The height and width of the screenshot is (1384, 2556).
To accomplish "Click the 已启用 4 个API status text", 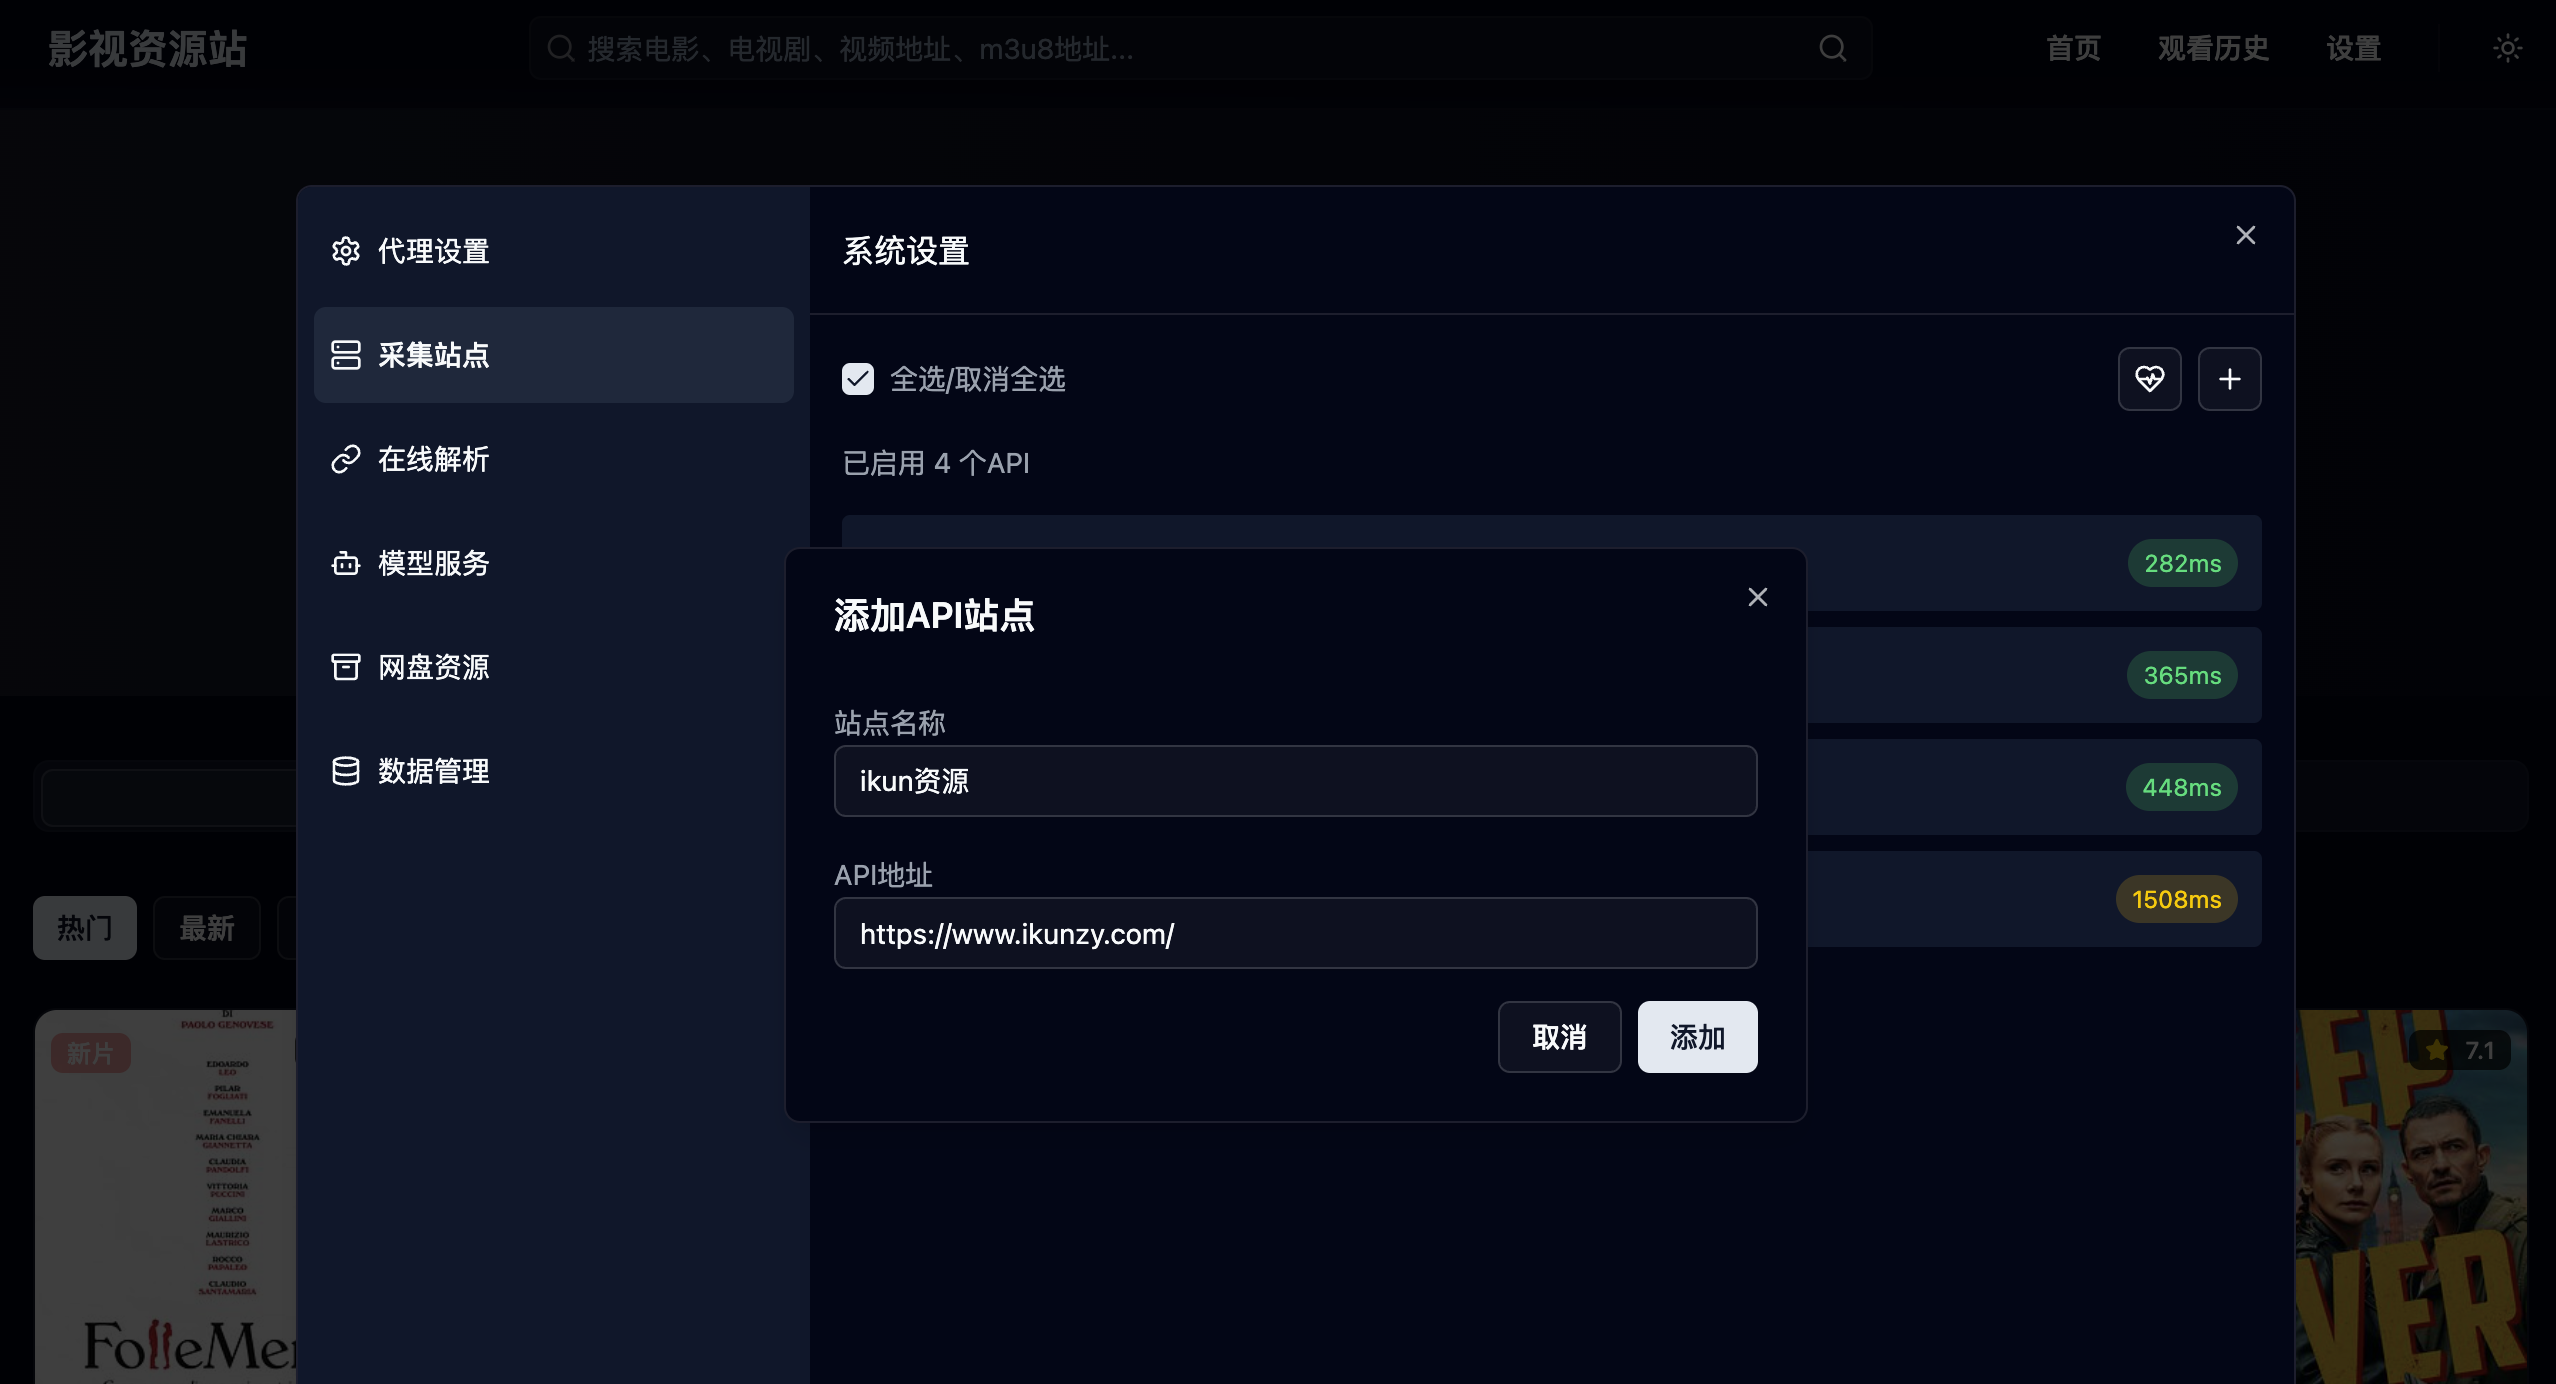I will pyautogui.click(x=936, y=463).
